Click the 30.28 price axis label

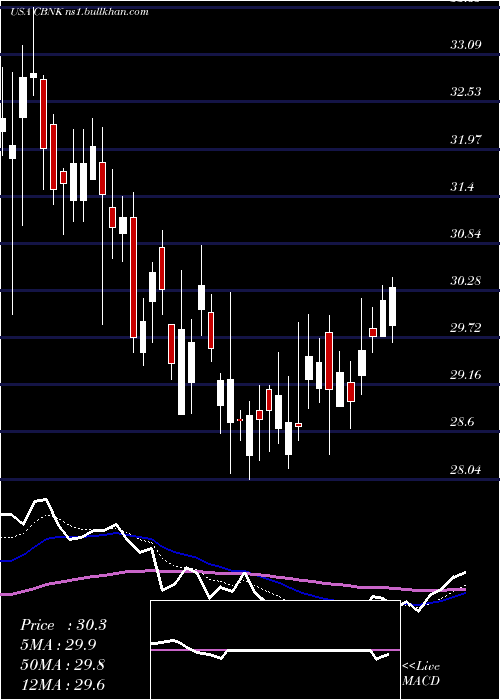pyautogui.click(x=466, y=281)
